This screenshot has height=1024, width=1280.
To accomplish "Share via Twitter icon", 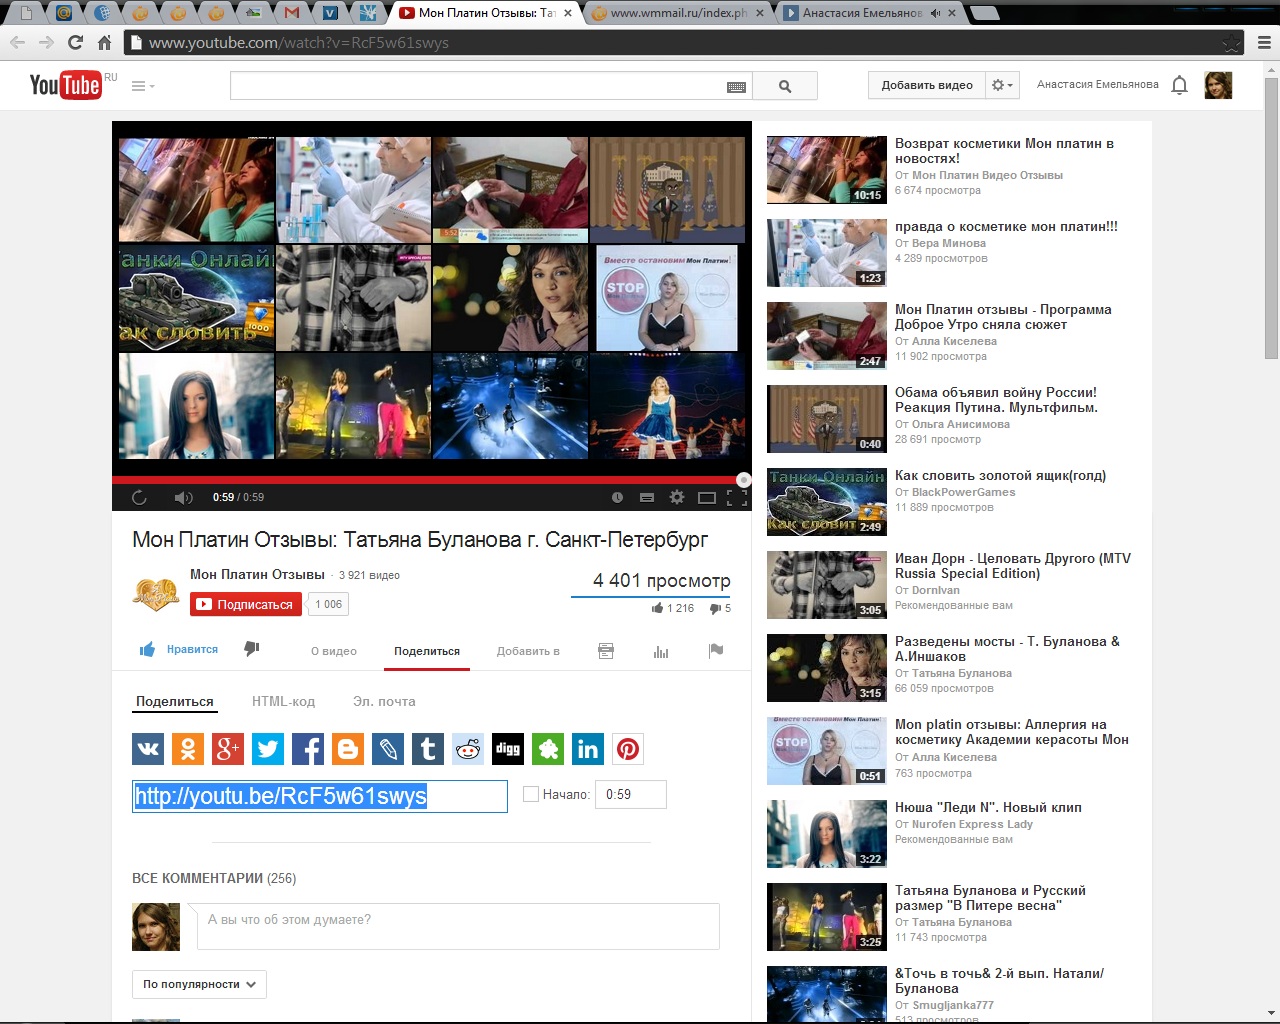I will click(268, 749).
